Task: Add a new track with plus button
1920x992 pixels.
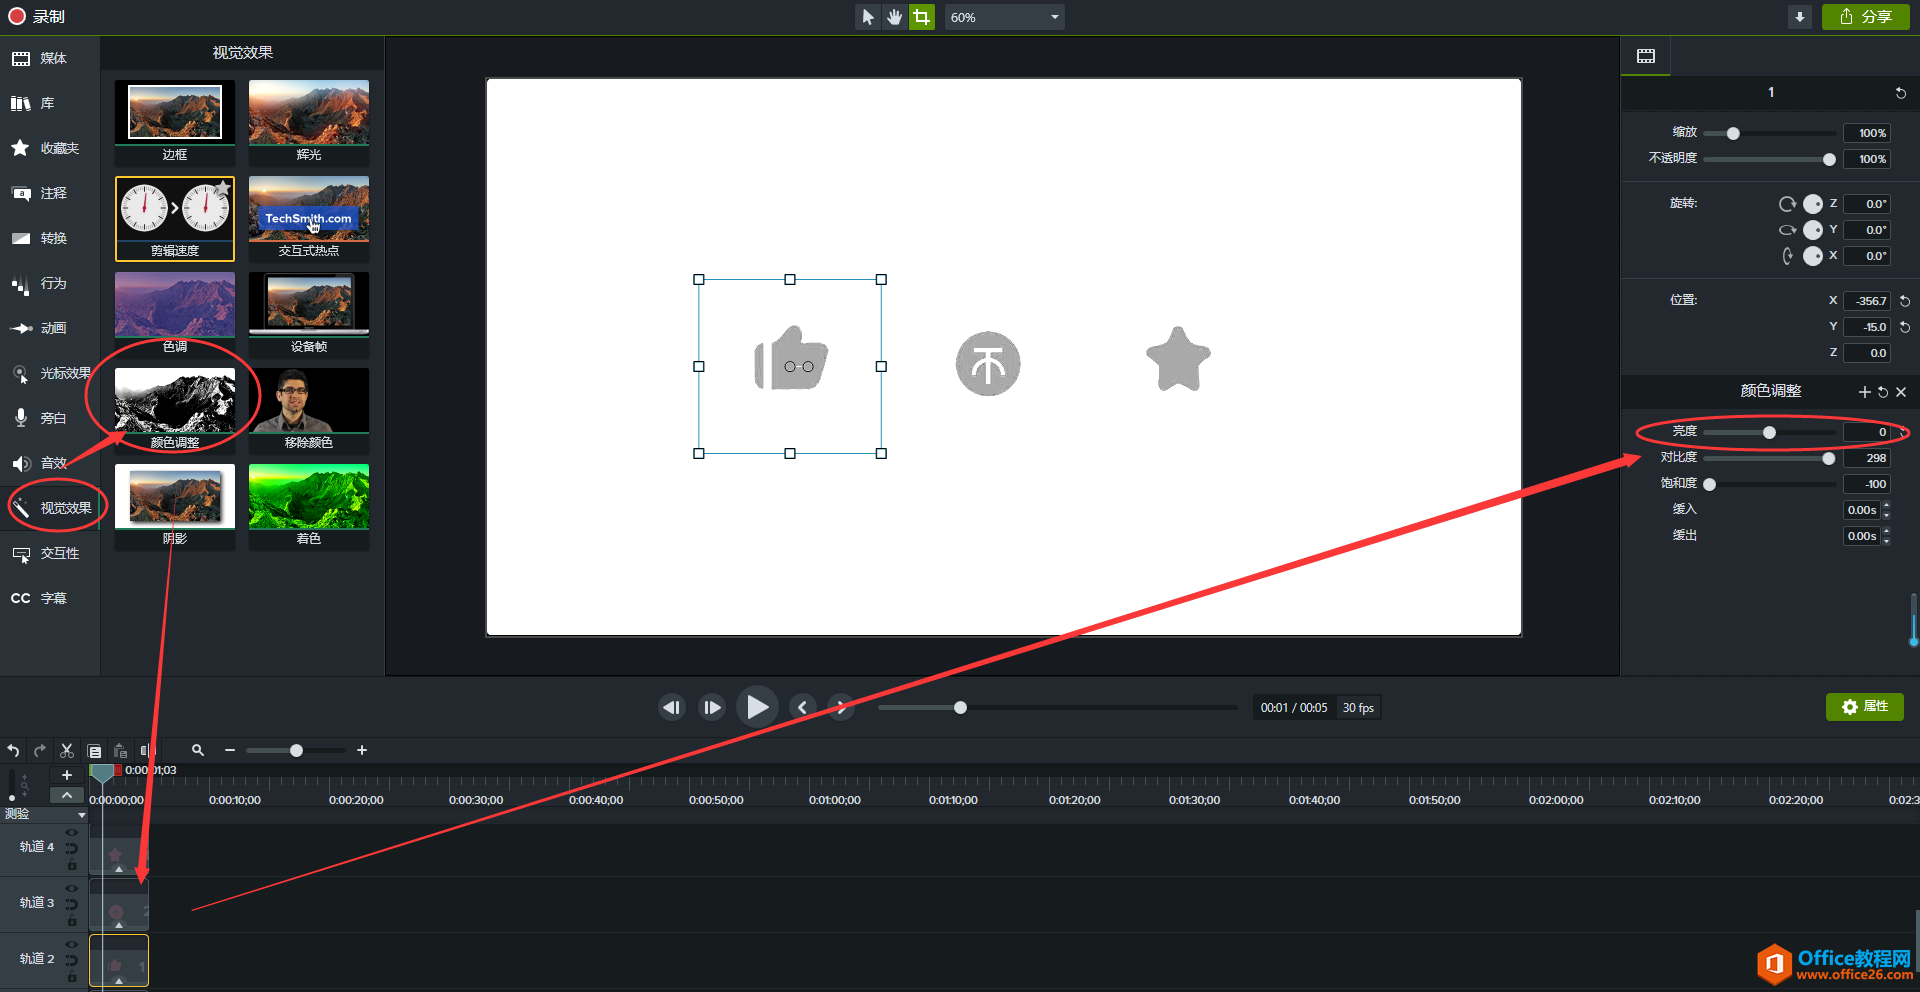Action: 66,776
